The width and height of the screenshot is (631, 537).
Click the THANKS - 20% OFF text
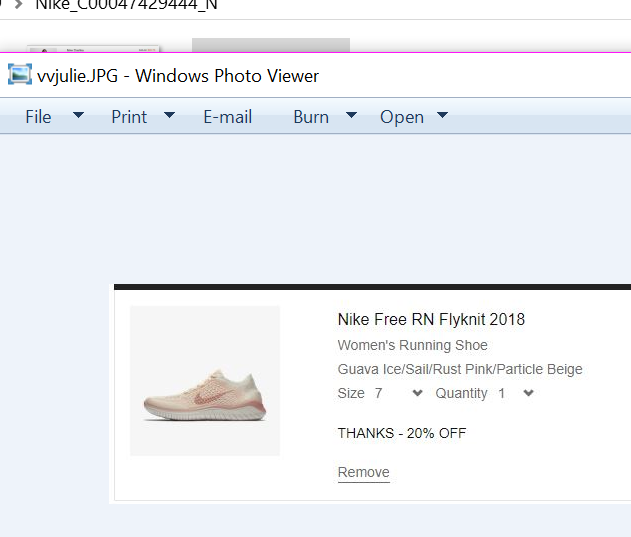coord(402,433)
